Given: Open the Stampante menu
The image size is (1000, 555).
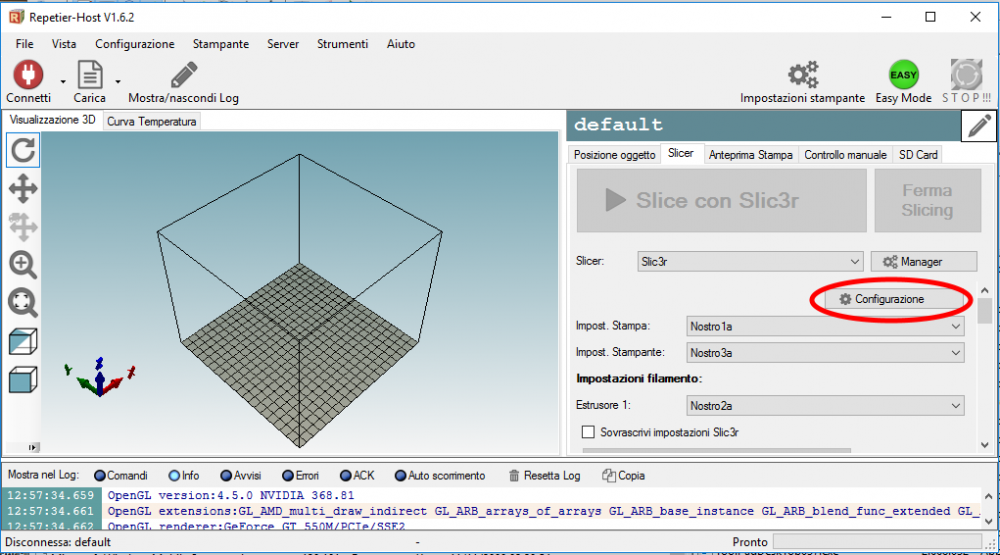Looking at the screenshot, I should (x=220, y=44).
